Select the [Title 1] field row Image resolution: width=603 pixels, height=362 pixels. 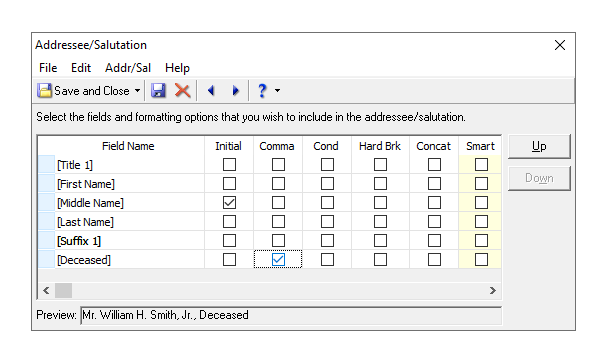tap(130, 165)
